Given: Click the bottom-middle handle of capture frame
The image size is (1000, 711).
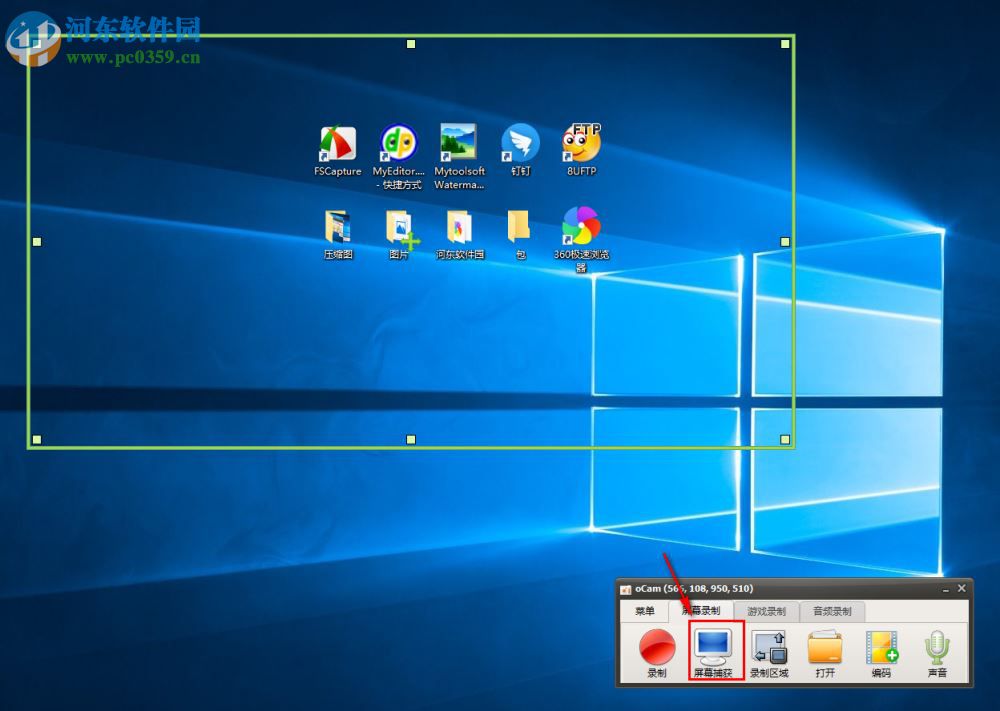Looking at the screenshot, I should 411,439.
